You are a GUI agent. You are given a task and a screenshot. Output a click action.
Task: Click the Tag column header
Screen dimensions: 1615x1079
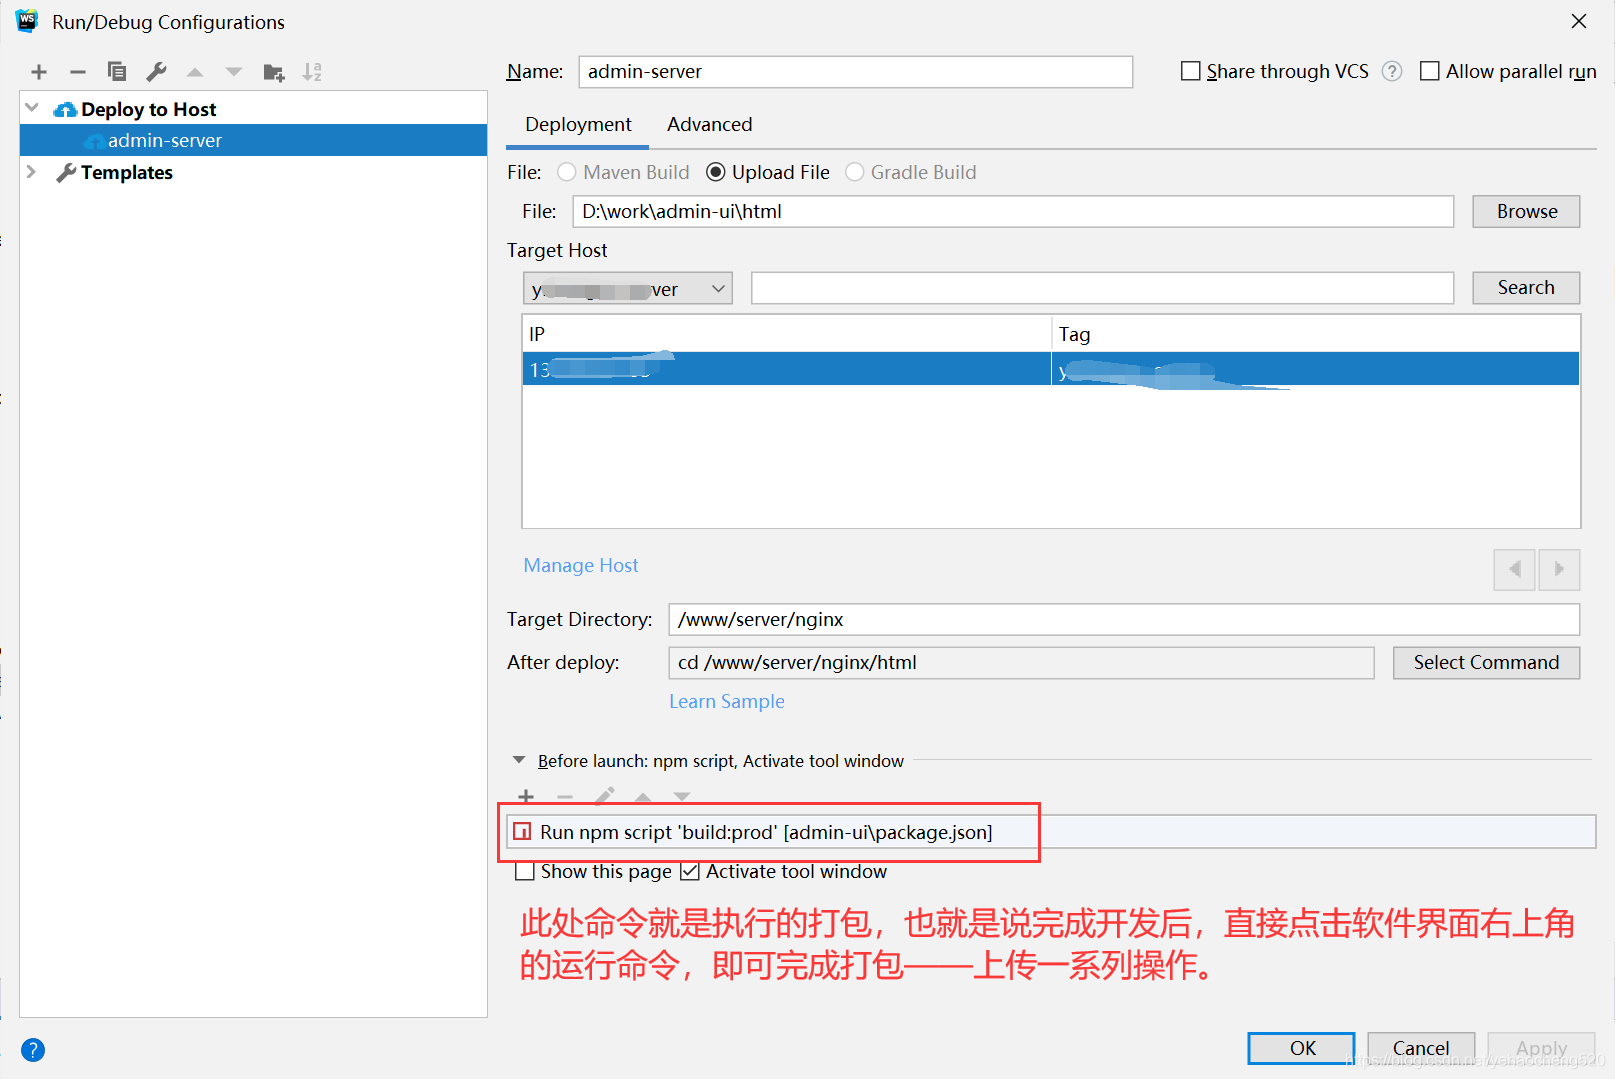(1315, 334)
